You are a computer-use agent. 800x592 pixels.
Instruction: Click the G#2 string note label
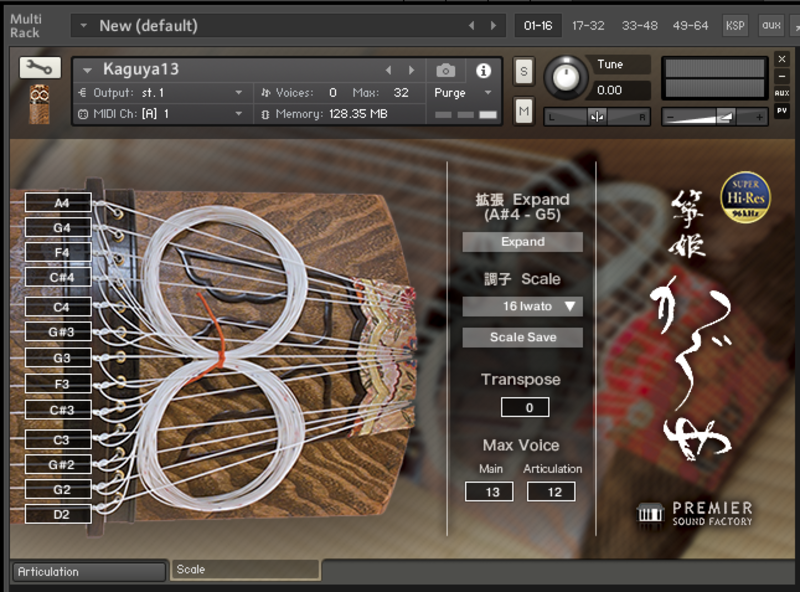pos(58,464)
